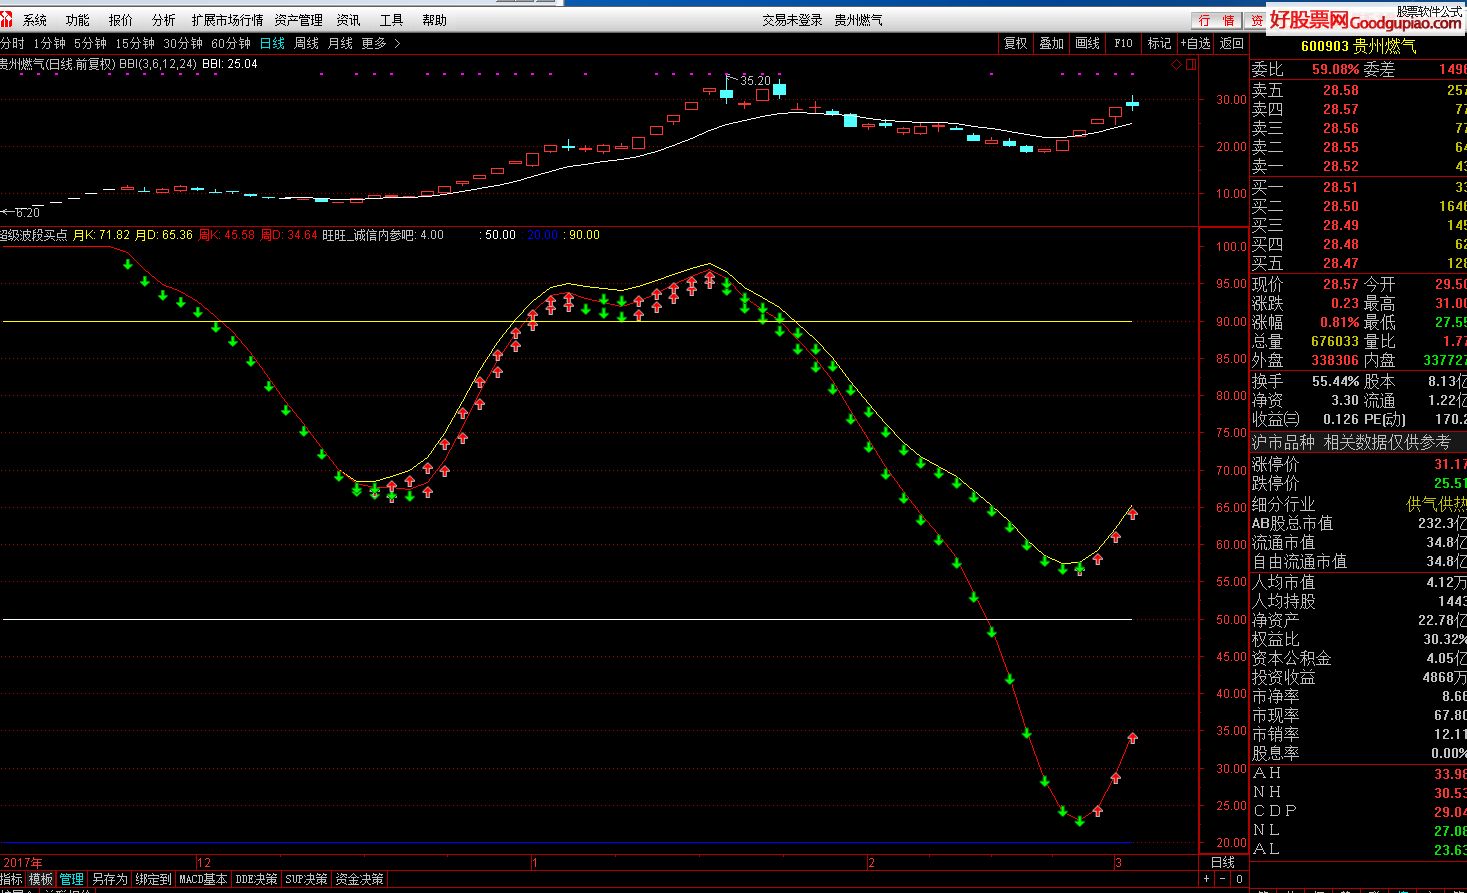Click the 绑定到 bottom tab

[x=153, y=879]
